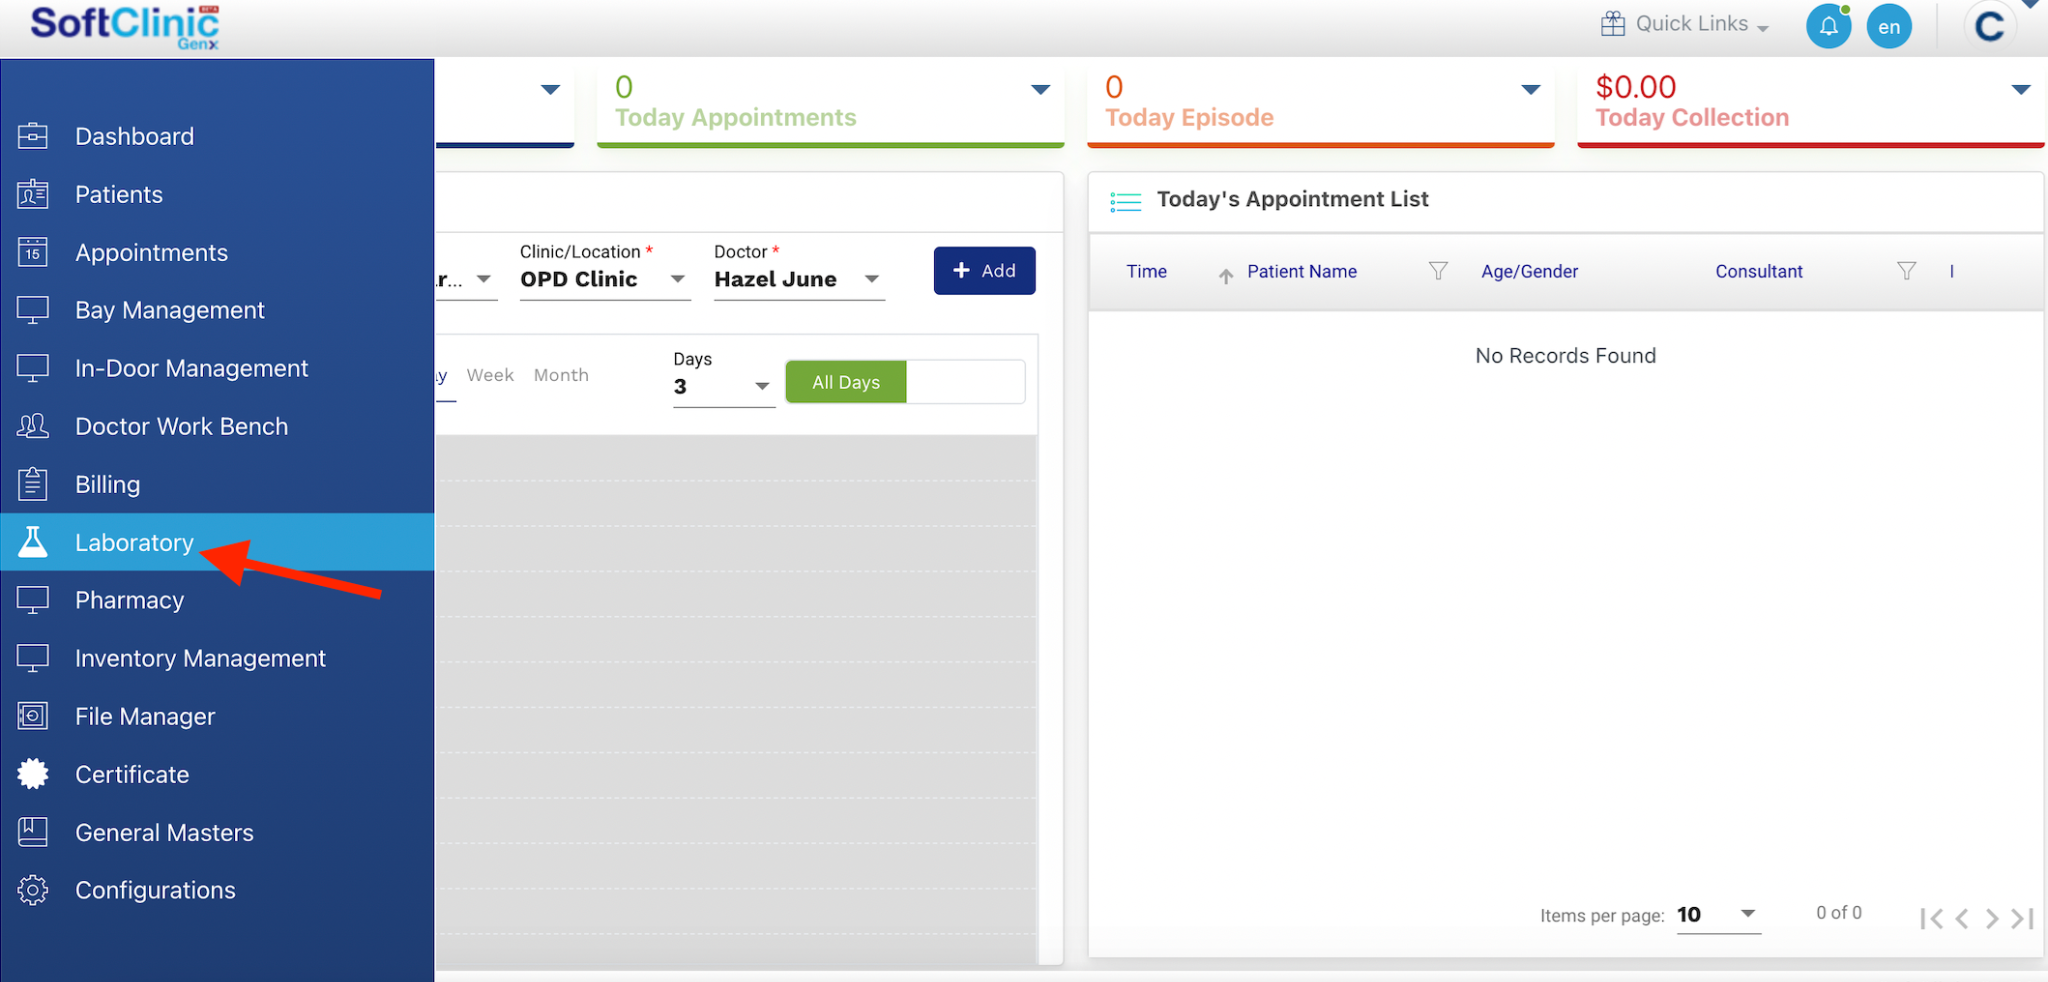
Task: Click the Certificate badge icon
Action: (33, 774)
